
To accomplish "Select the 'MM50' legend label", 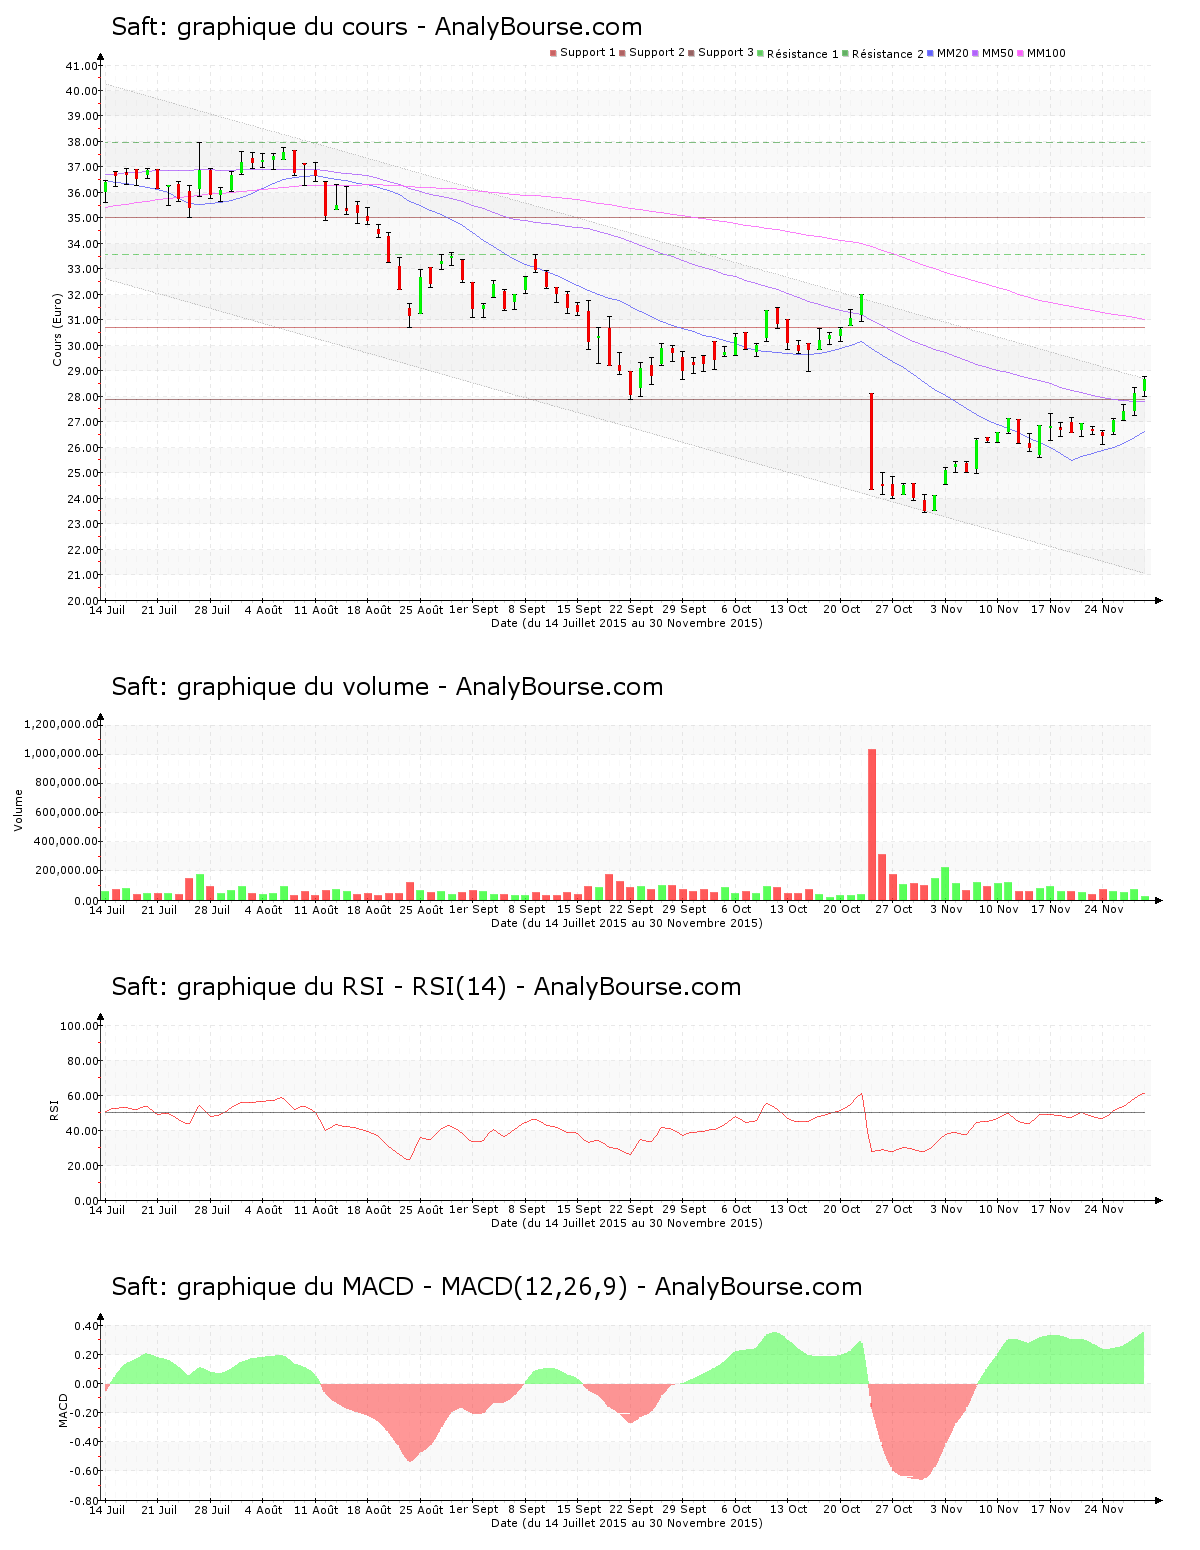I will 998,53.
